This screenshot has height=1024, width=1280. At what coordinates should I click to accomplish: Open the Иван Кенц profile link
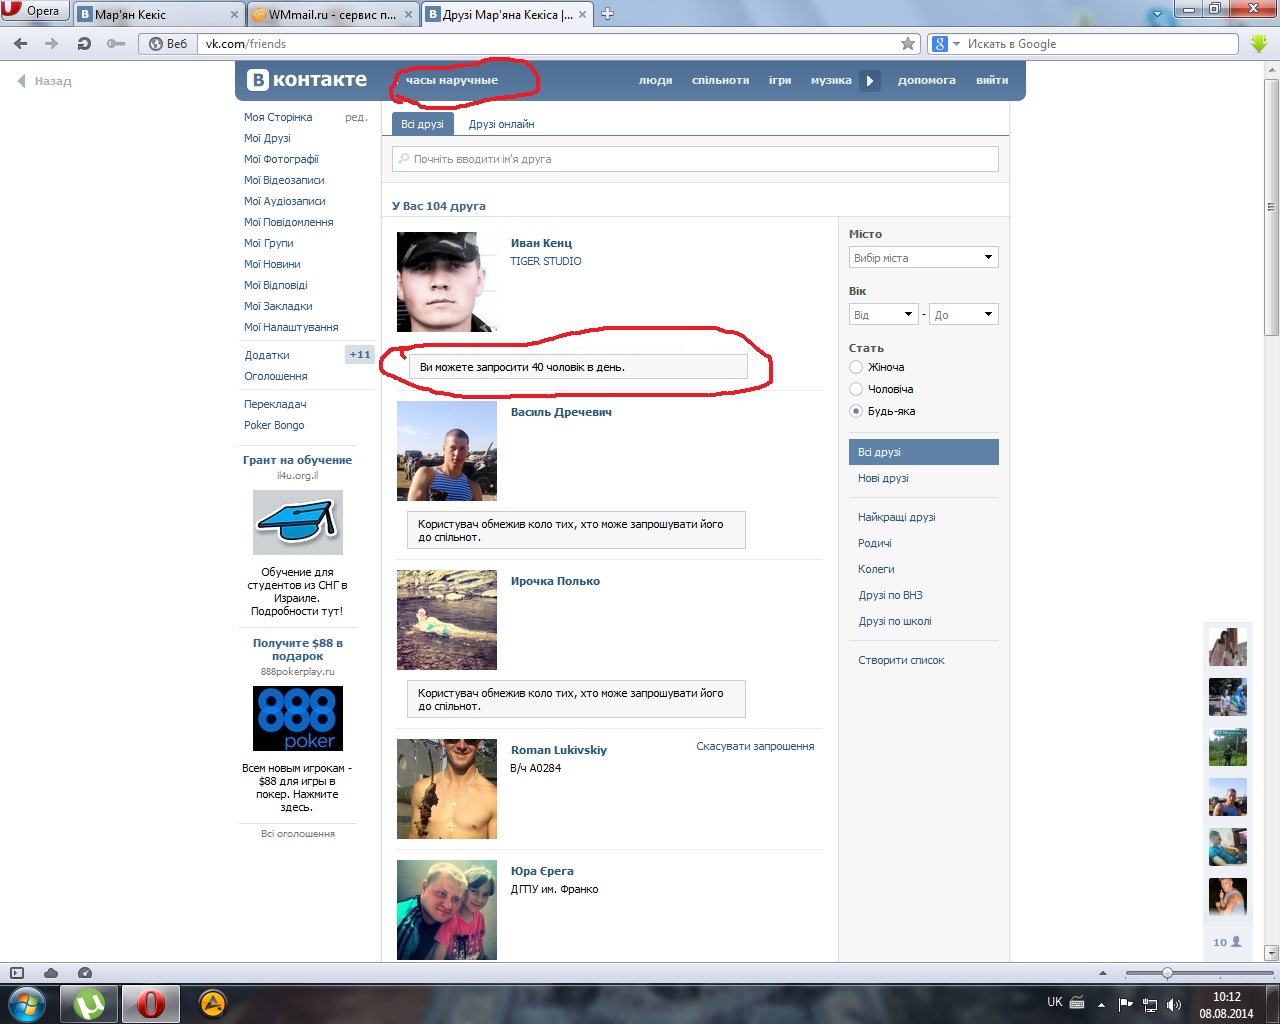pyautogui.click(x=541, y=243)
